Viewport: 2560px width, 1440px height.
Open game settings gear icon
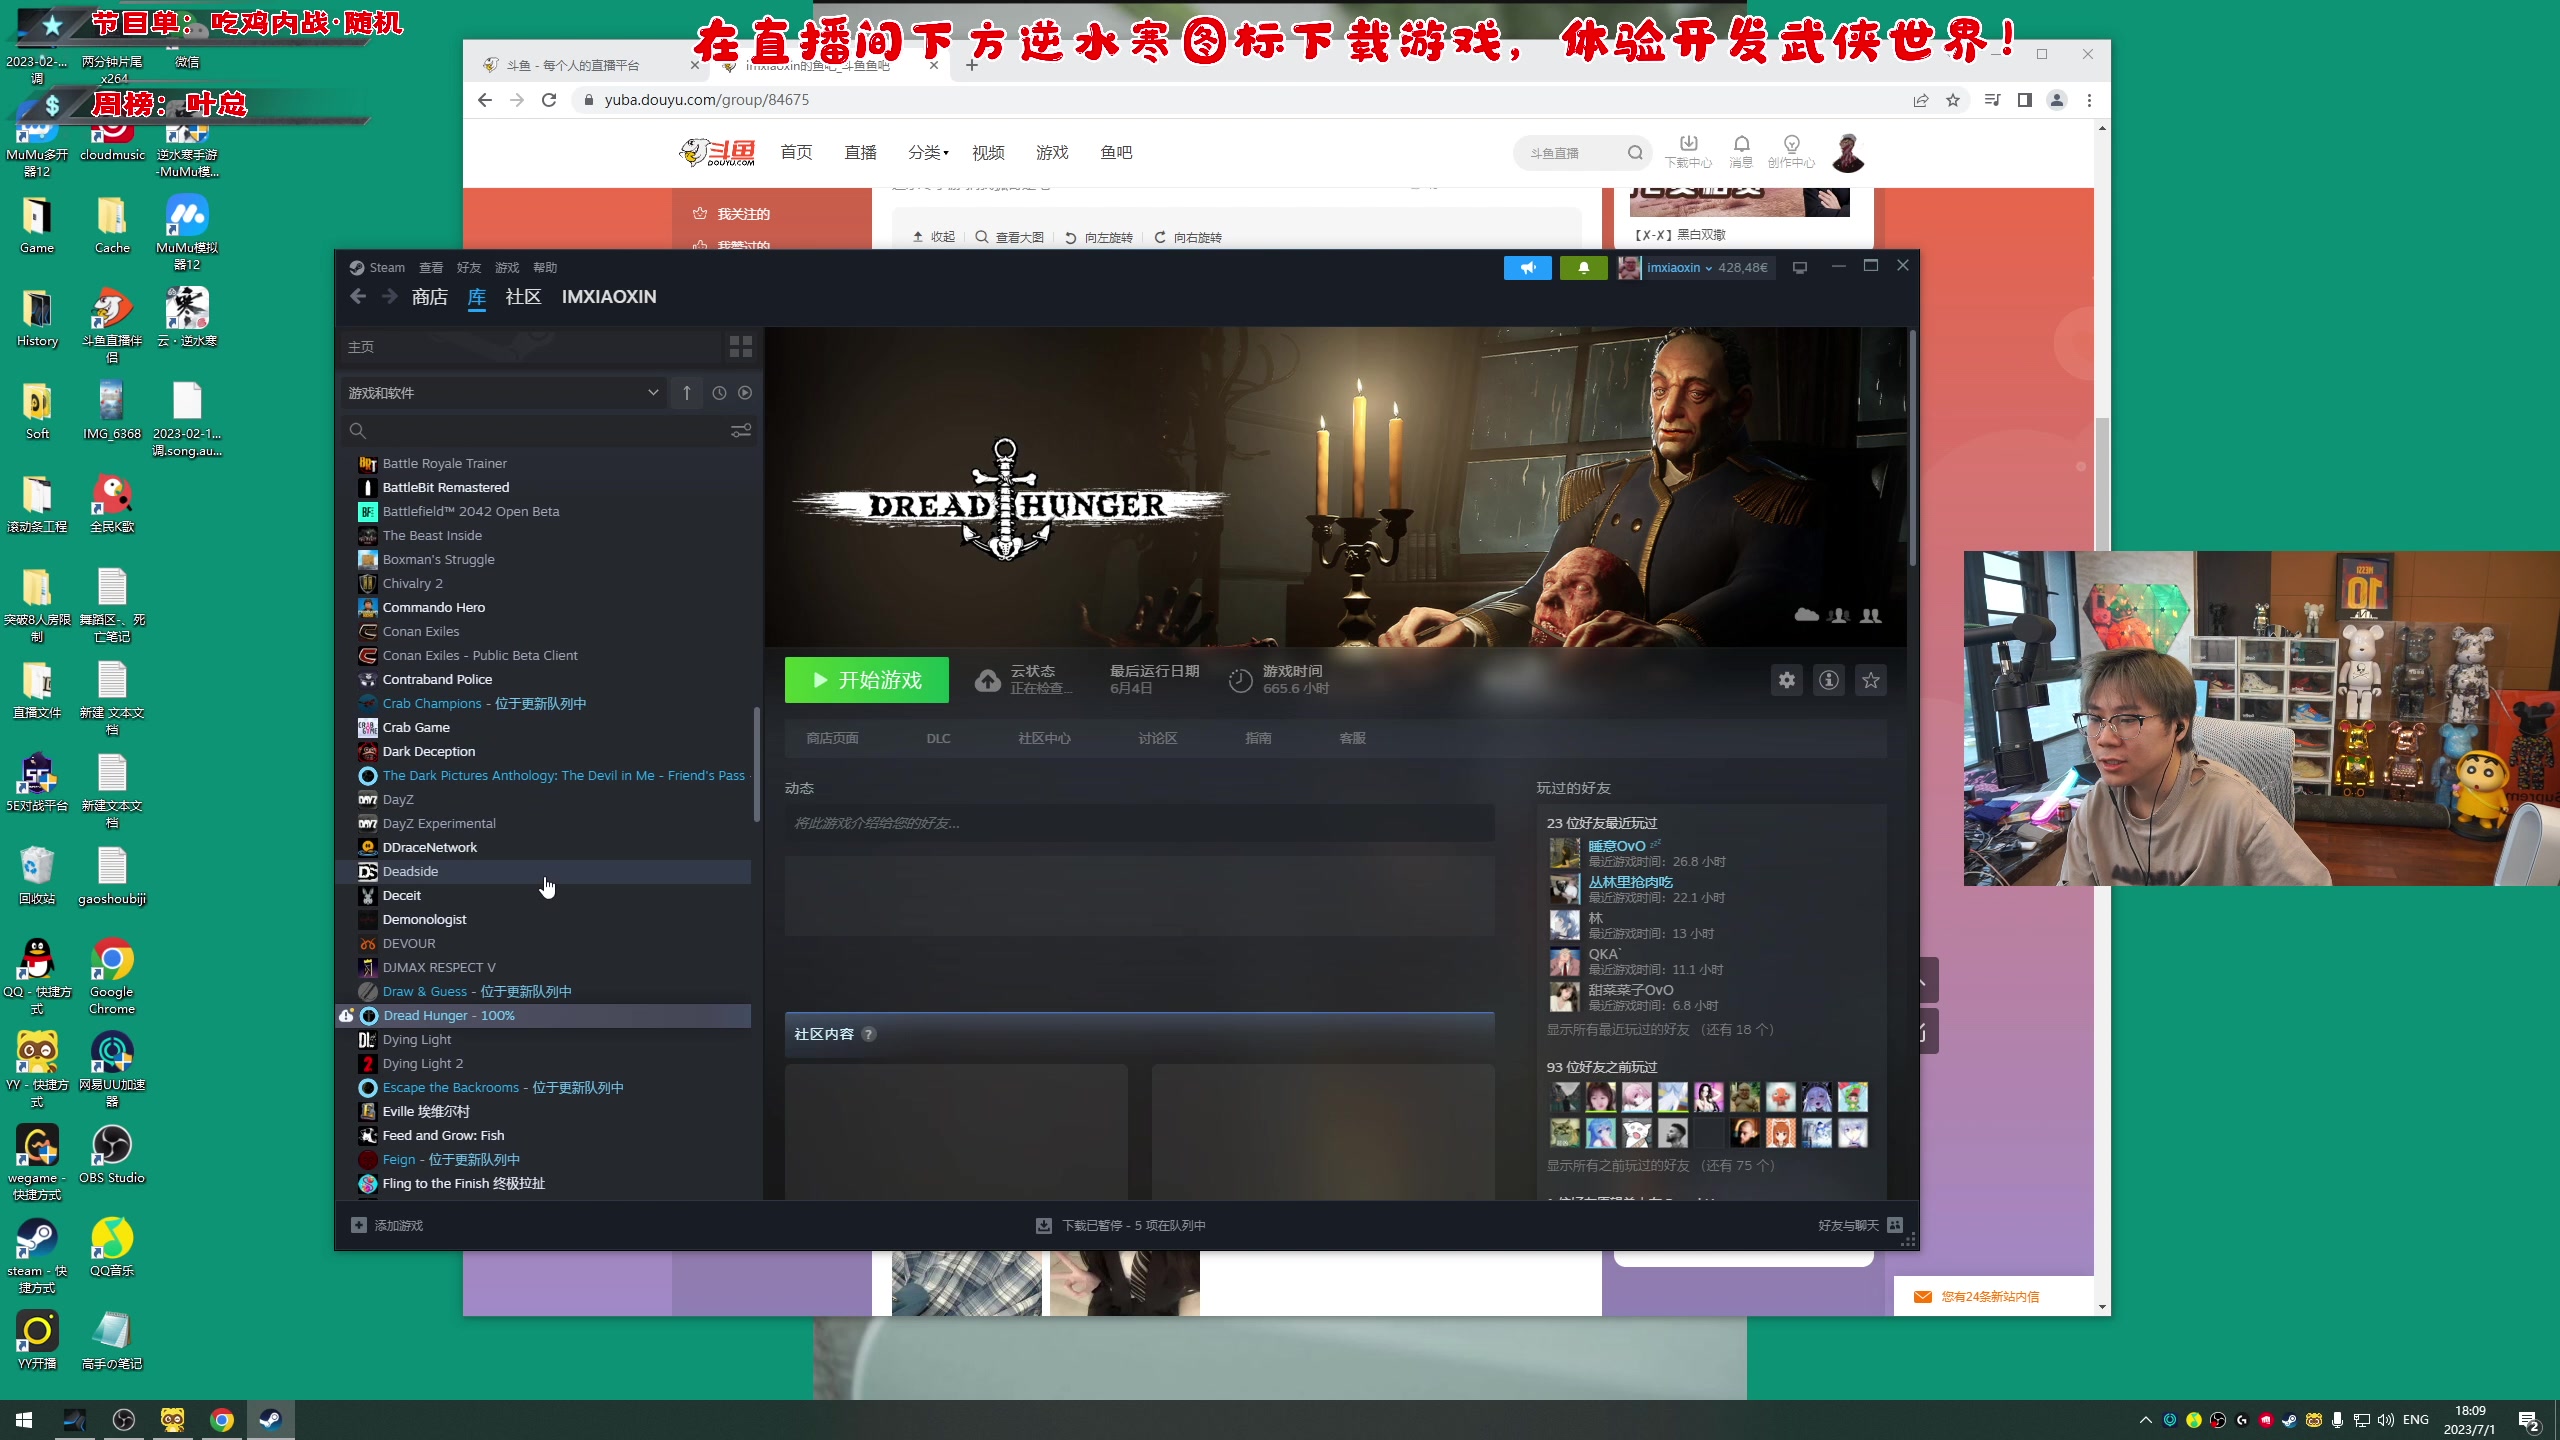(1787, 680)
